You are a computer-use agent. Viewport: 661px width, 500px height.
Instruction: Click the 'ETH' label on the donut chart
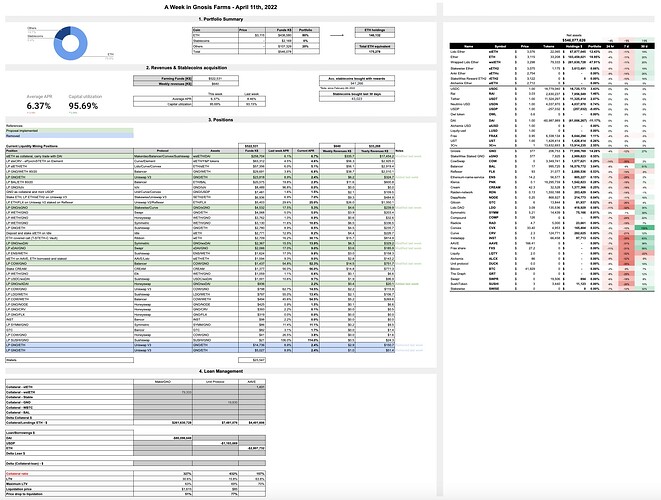click(x=110, y=54)
